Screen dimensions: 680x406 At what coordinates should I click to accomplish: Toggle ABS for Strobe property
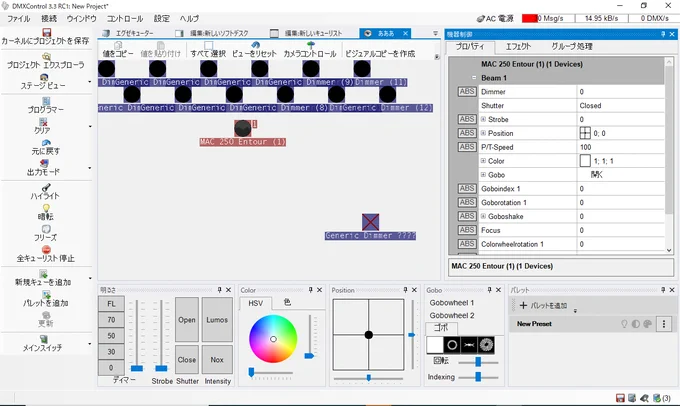coord(467,119)
